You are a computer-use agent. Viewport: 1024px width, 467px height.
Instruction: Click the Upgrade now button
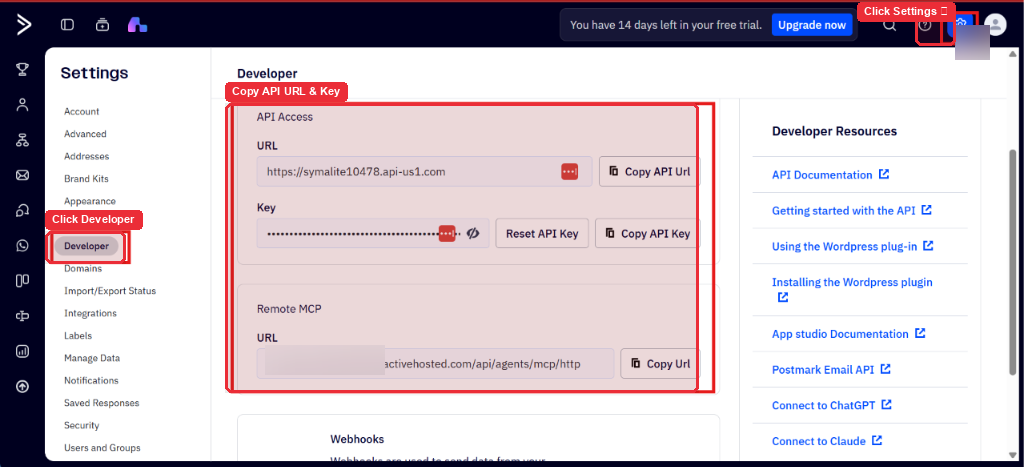pyautogui.click(x=812, y=25)
